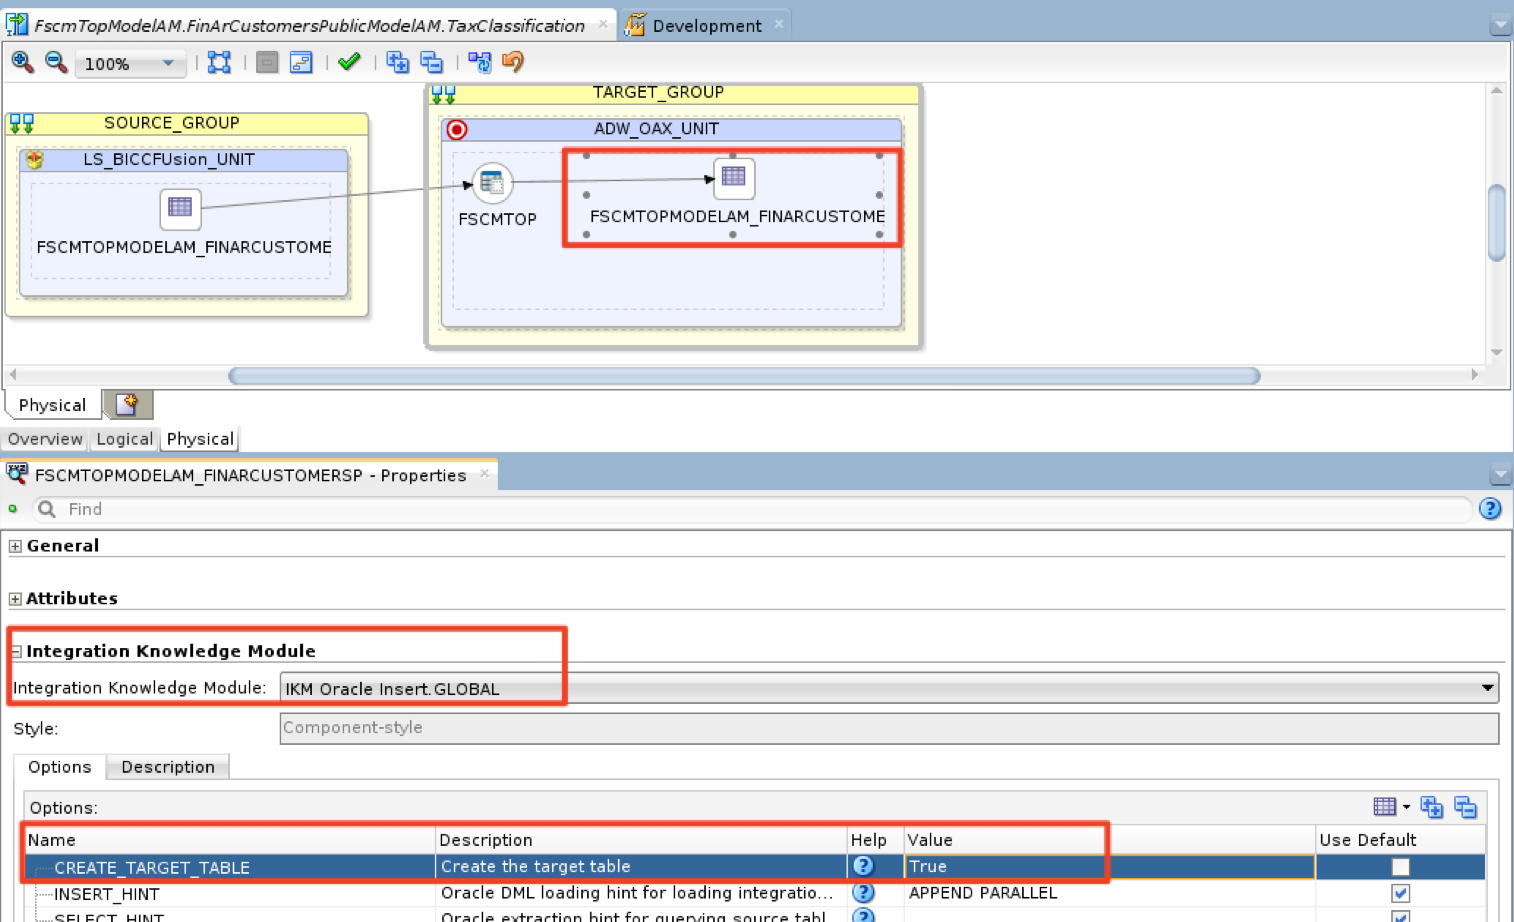This screenshot has width=1514, height=922.
Task: Click the orange undo arrow icon
Action: click(x=513, y=62)
